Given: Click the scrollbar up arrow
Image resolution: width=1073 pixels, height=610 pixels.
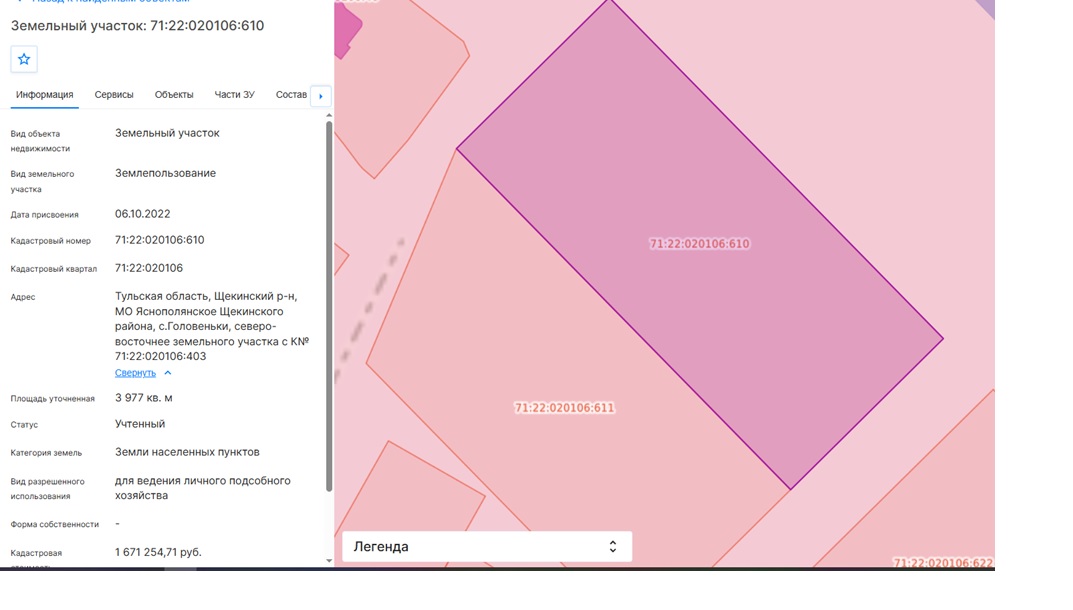Looking at the screenshot, I should pyautogui.click(x=329, y=116).
